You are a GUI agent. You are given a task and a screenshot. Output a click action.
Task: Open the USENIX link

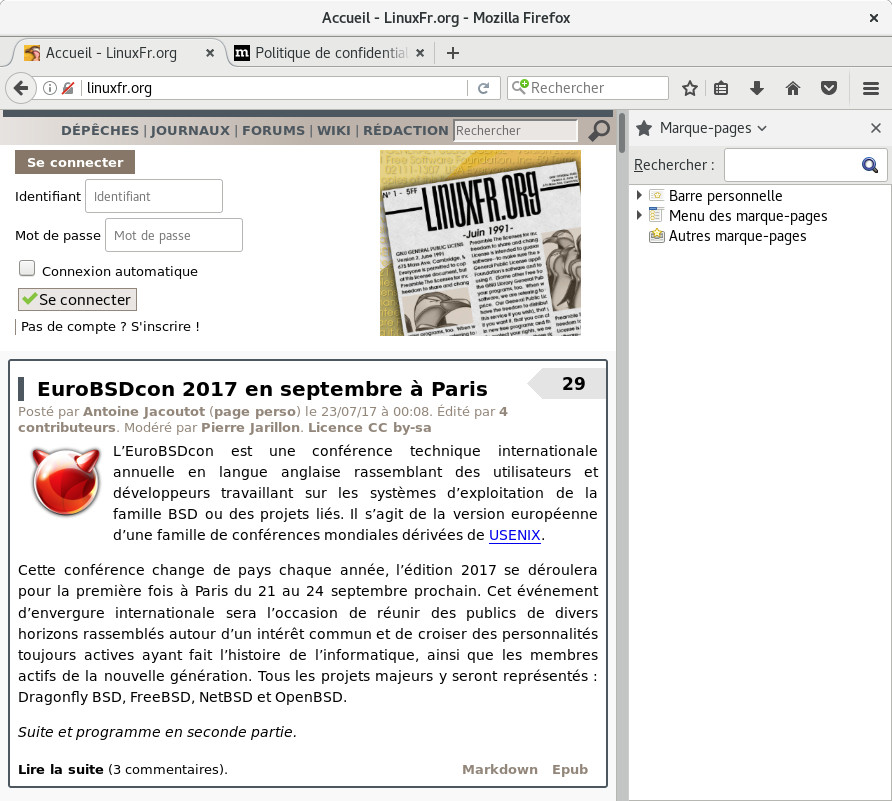tap(514, 535)
